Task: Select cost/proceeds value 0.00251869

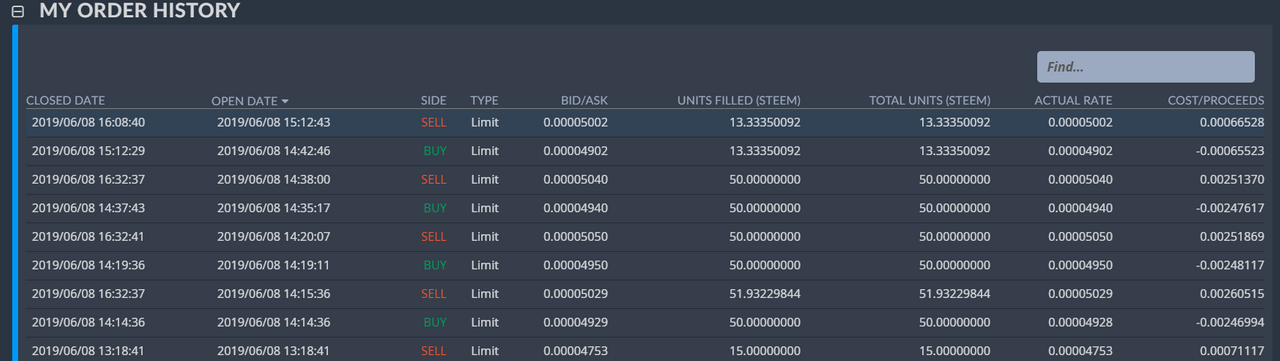Action: (x=1232, y=237)
